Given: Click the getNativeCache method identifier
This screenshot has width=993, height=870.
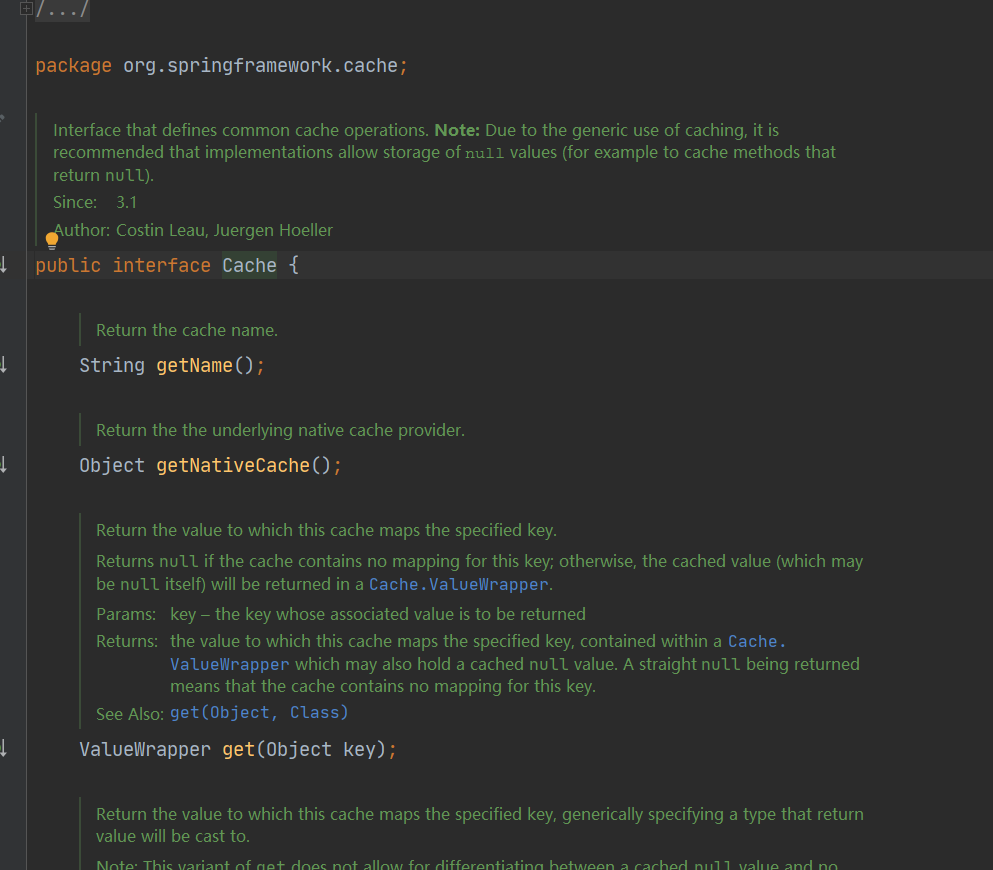Looking at the screenshot, I should coord(233,465).
